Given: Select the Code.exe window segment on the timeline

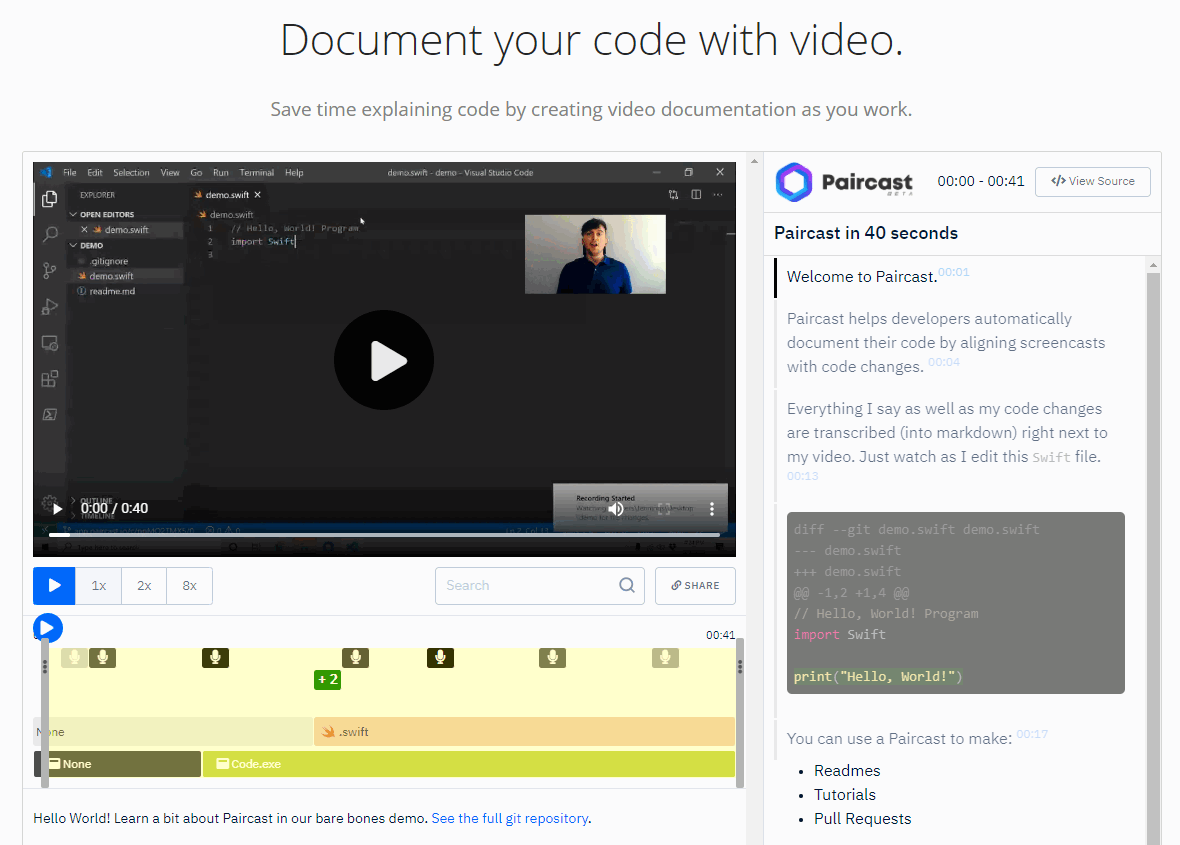Looking at the screenshot, I should tap(469, 764).
